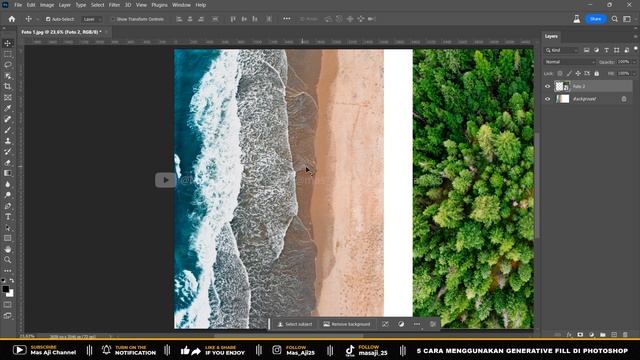Viewport: 640px width, 360px height.
Task: Select the Background layer thumbnail
Action: (x=562, y=99)
